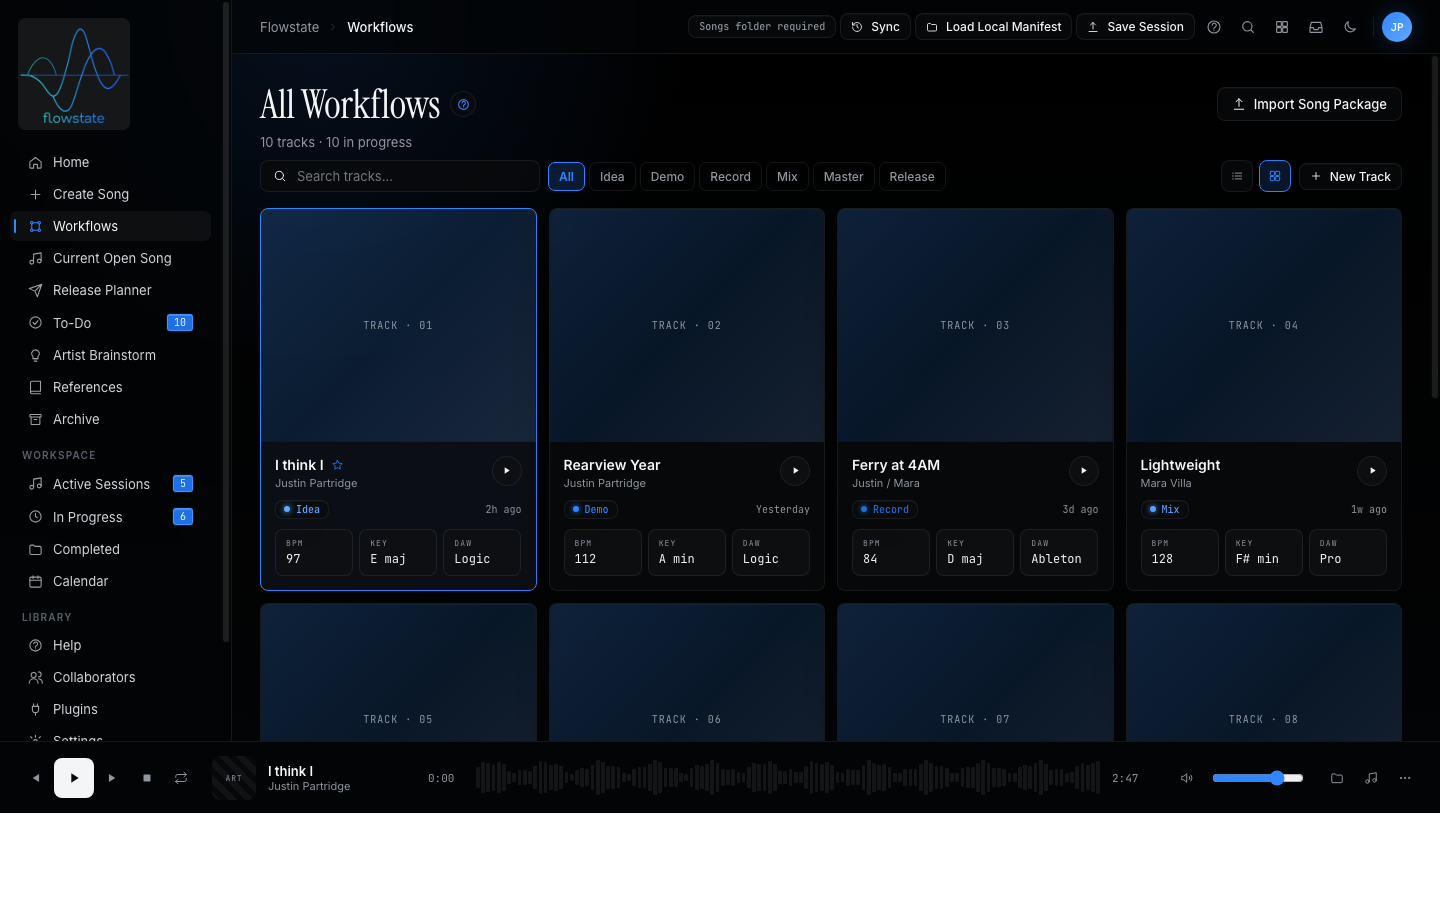
Task: Click the ART album thumbnail in player
Action: coord(234,778)
